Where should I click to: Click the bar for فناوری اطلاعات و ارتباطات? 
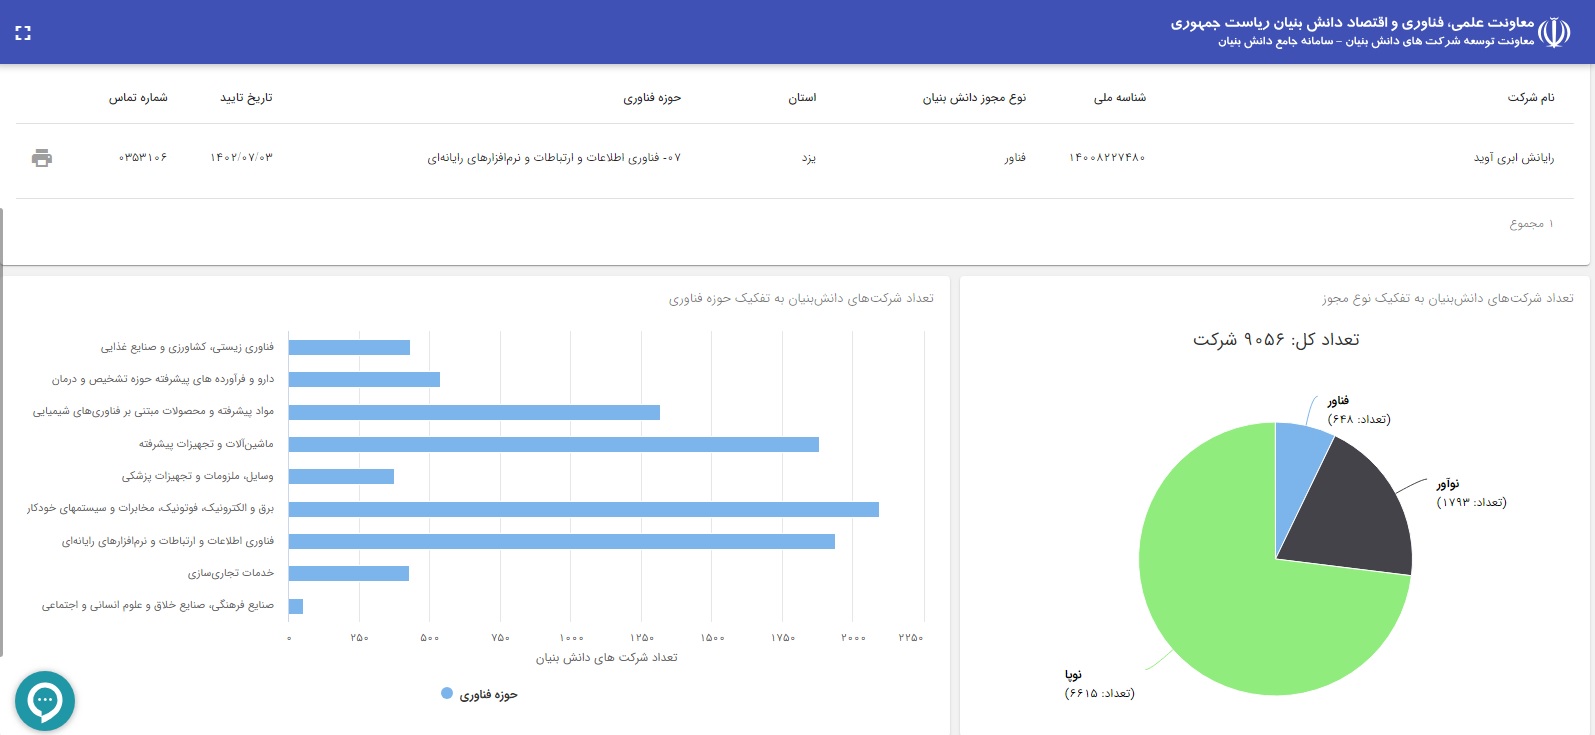click(562, 541)
